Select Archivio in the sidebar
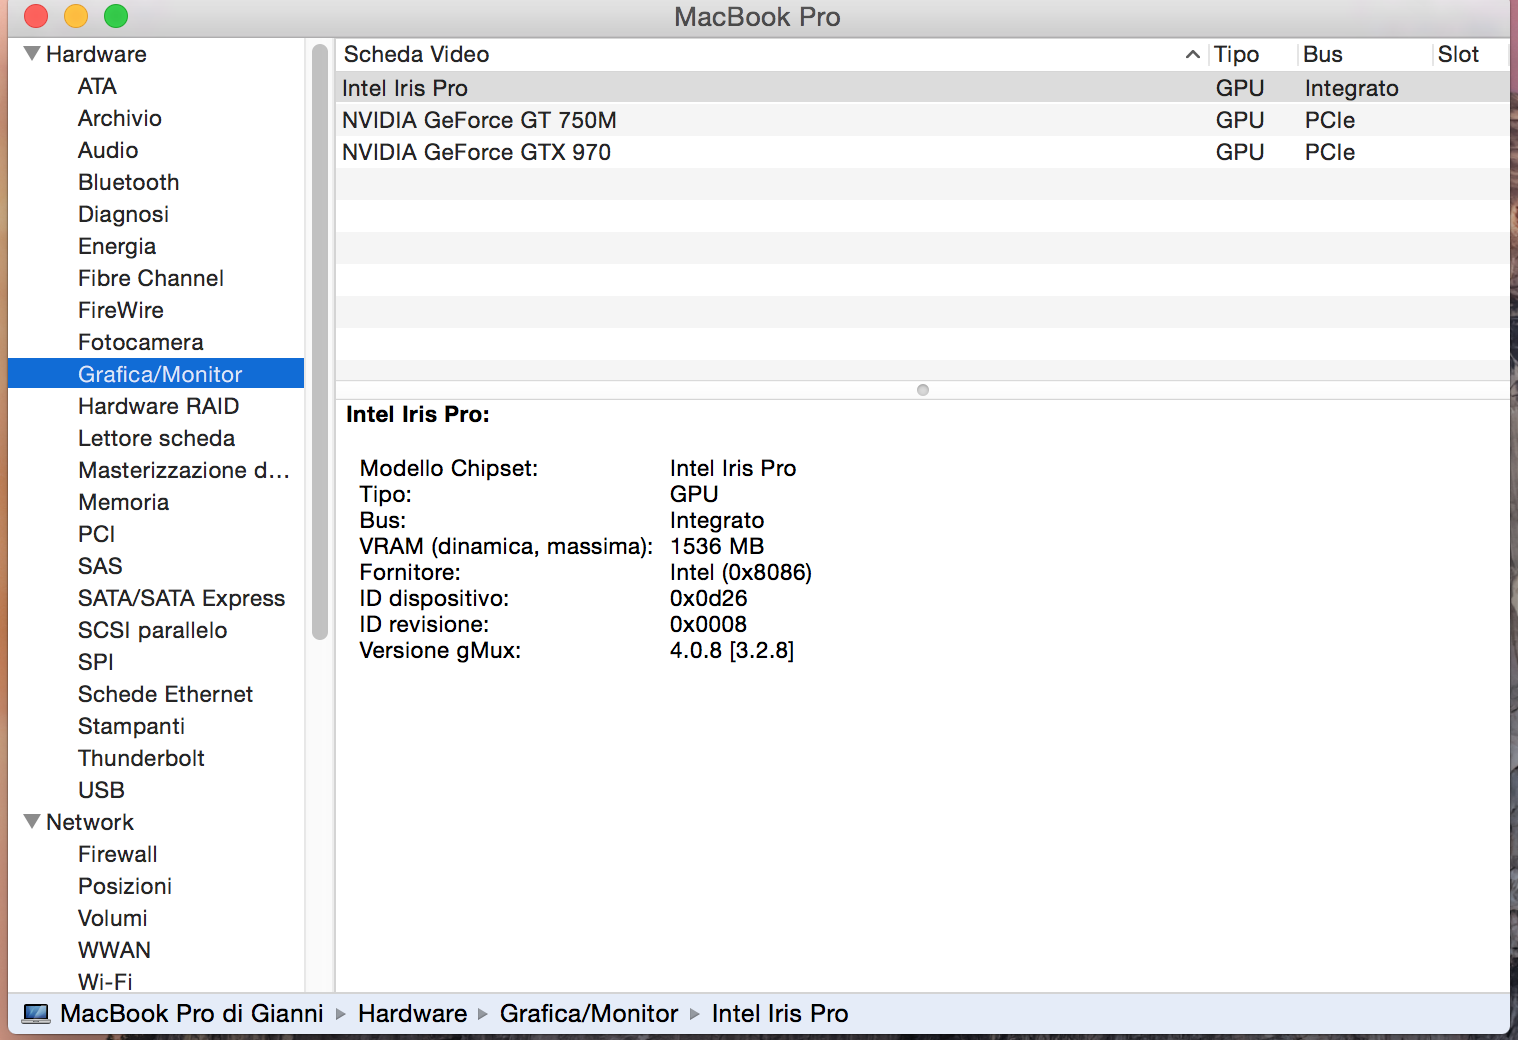The width and height of the screenshot is (1518, 1040). 120,118
